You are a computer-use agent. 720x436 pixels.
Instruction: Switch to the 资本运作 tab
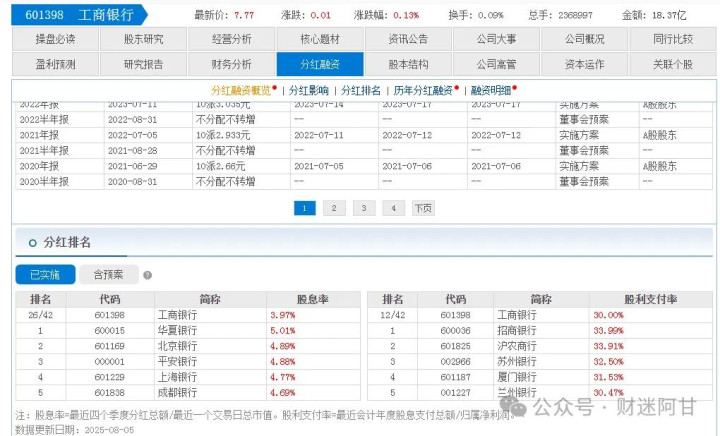pyautogui.click(x=585, y=64)
